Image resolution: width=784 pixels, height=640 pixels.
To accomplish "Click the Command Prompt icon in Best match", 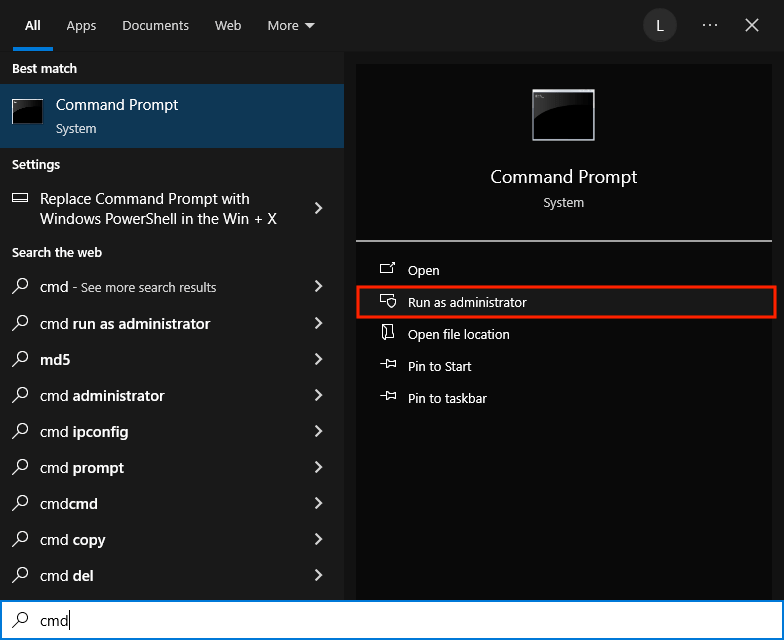I will click(x=27, y=112).
